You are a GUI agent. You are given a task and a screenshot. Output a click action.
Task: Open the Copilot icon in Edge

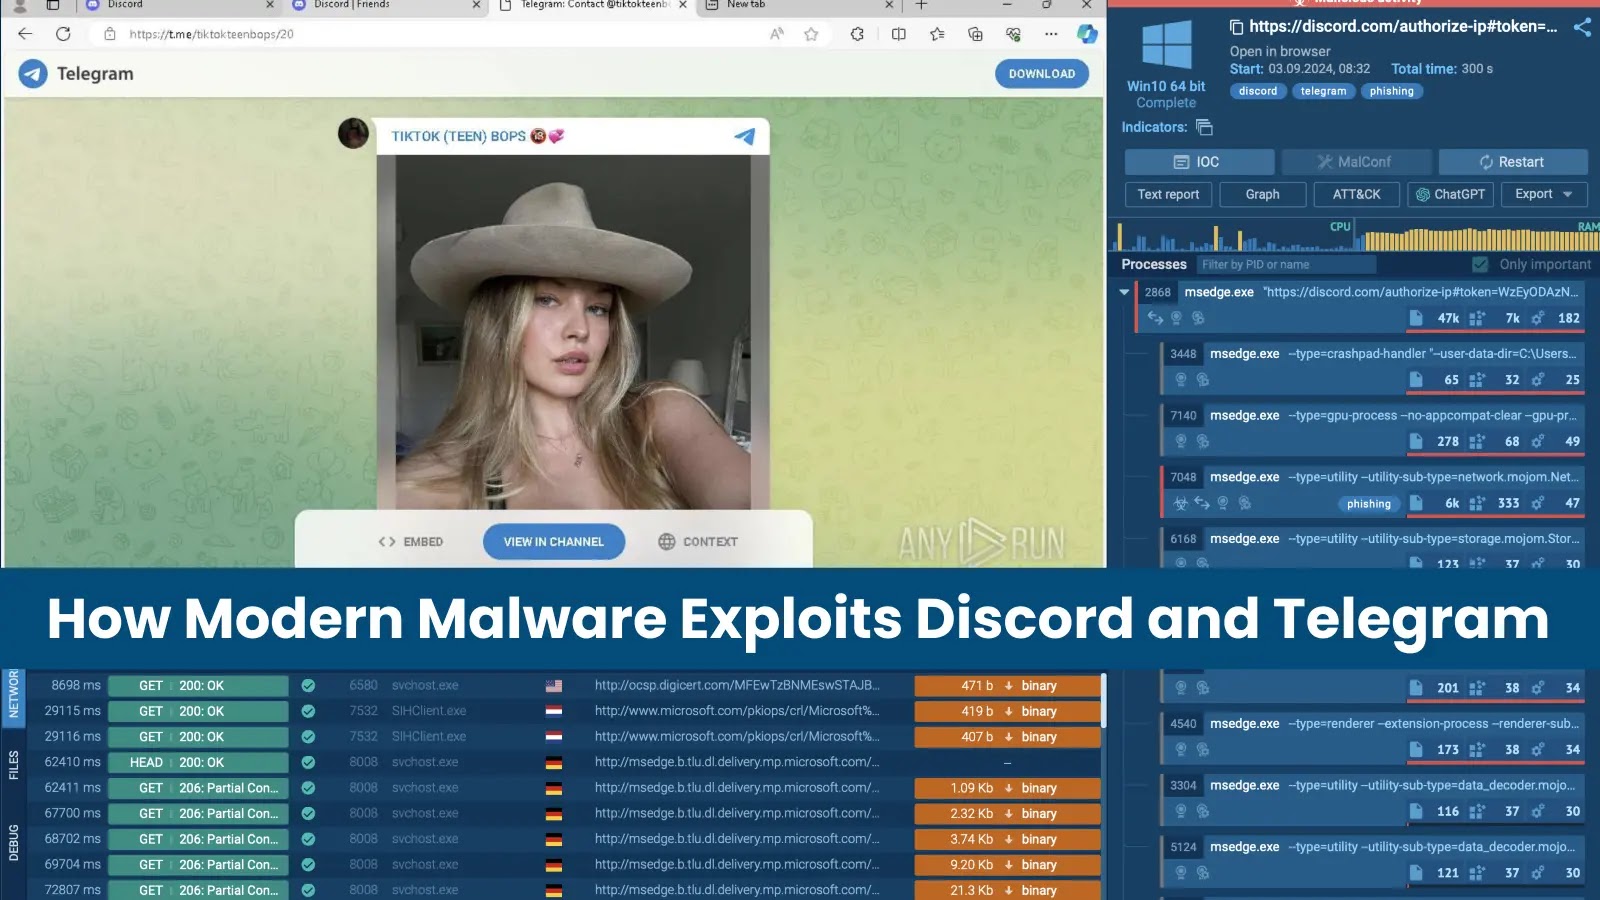tap(1087, 34)
